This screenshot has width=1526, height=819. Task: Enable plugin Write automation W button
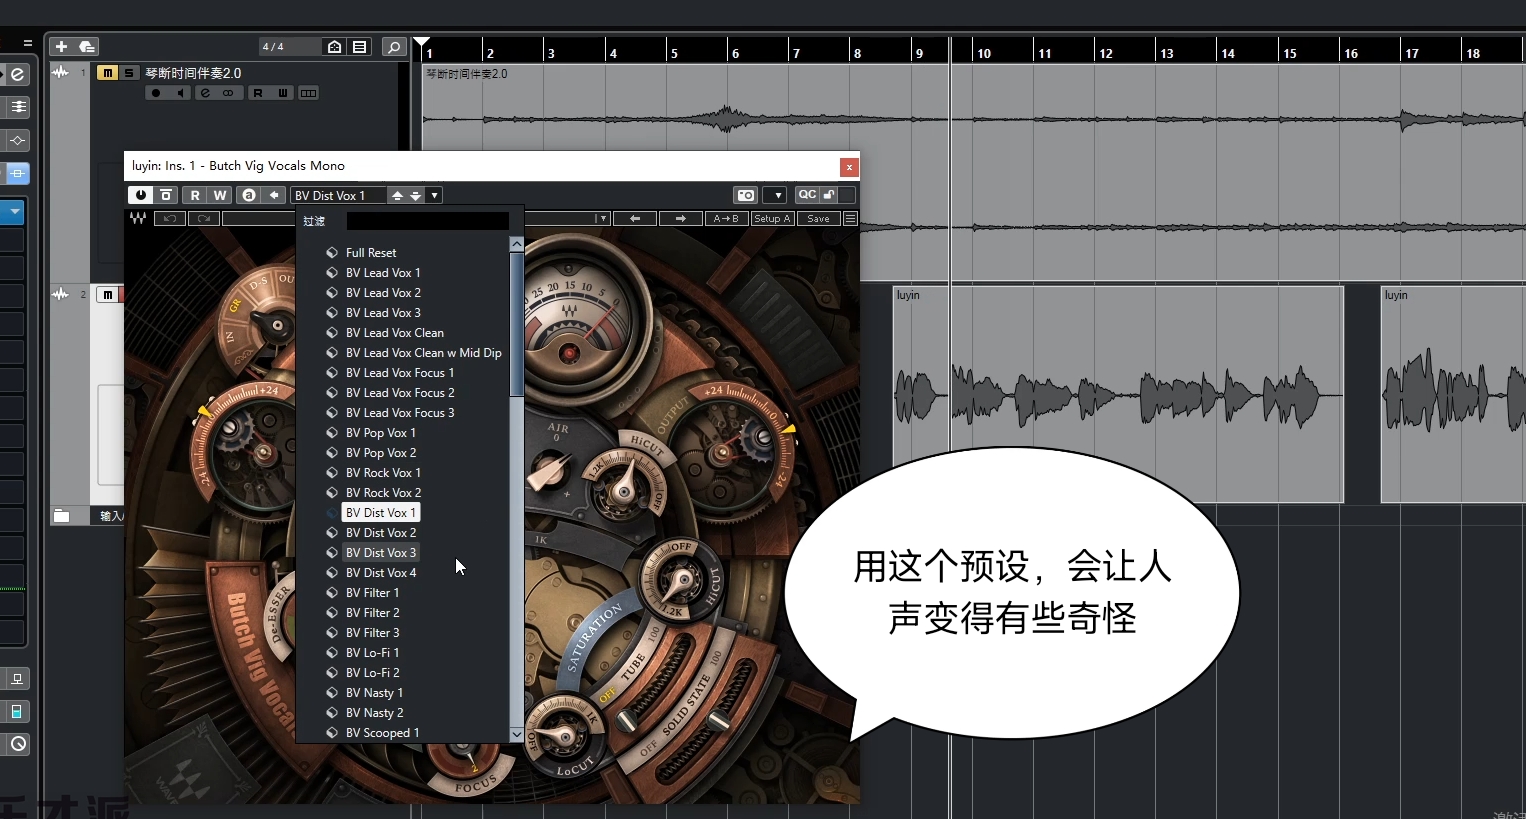point(220,195)
